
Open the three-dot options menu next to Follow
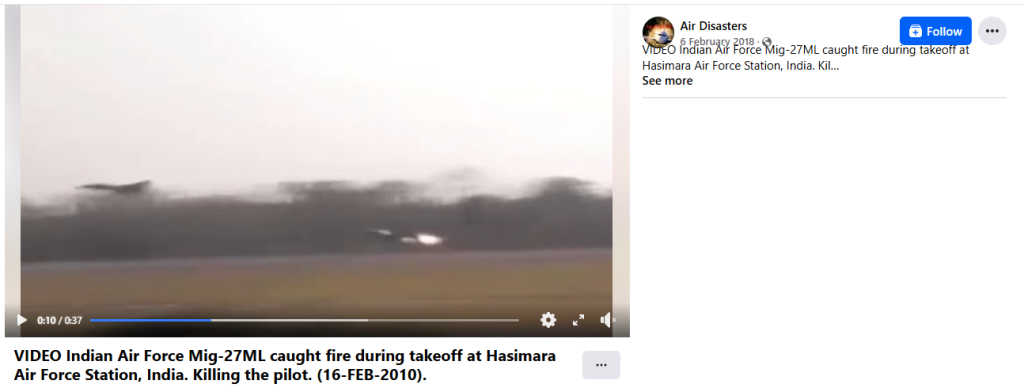[x=992, y=31]
